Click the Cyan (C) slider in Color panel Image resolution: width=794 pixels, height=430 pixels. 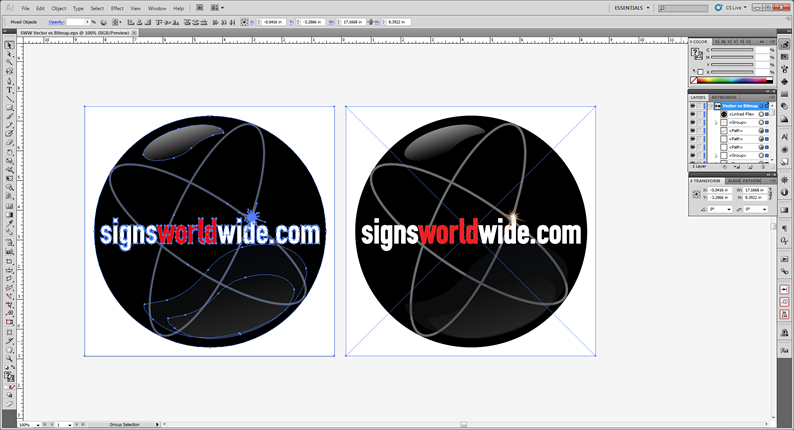(732, 50)
